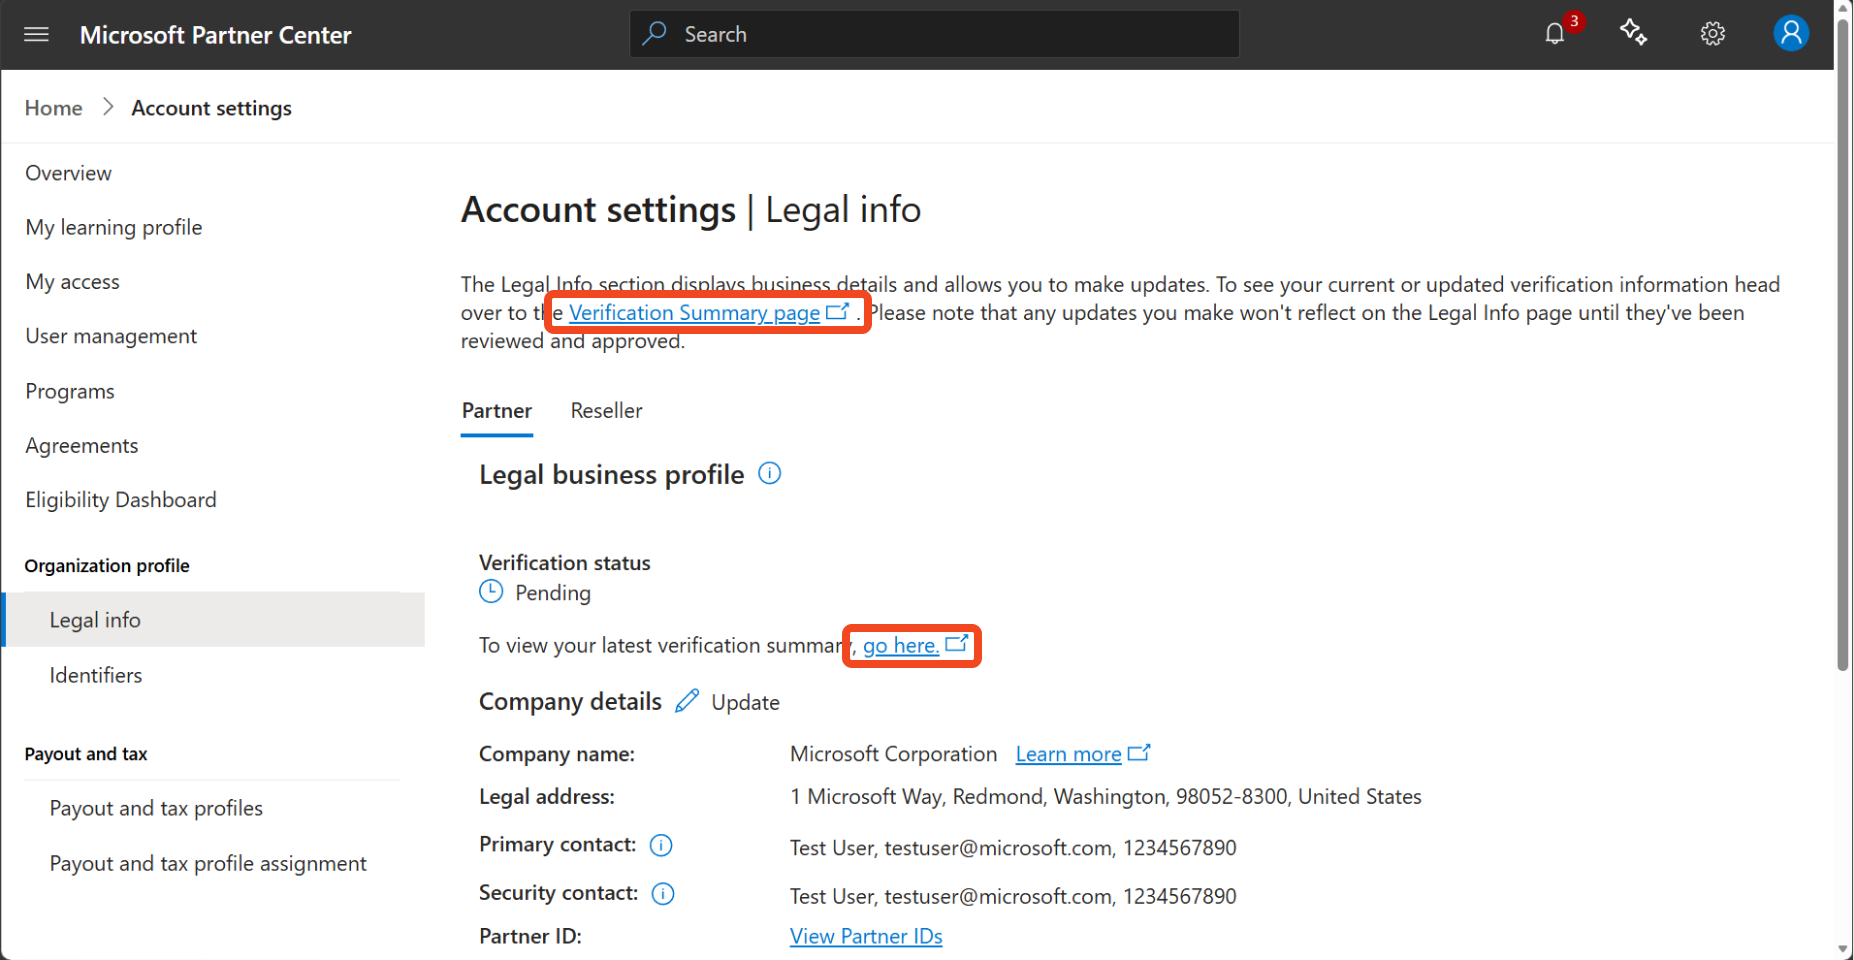
Task: Click external link icon after Learn more
Action: point(1139,752)
